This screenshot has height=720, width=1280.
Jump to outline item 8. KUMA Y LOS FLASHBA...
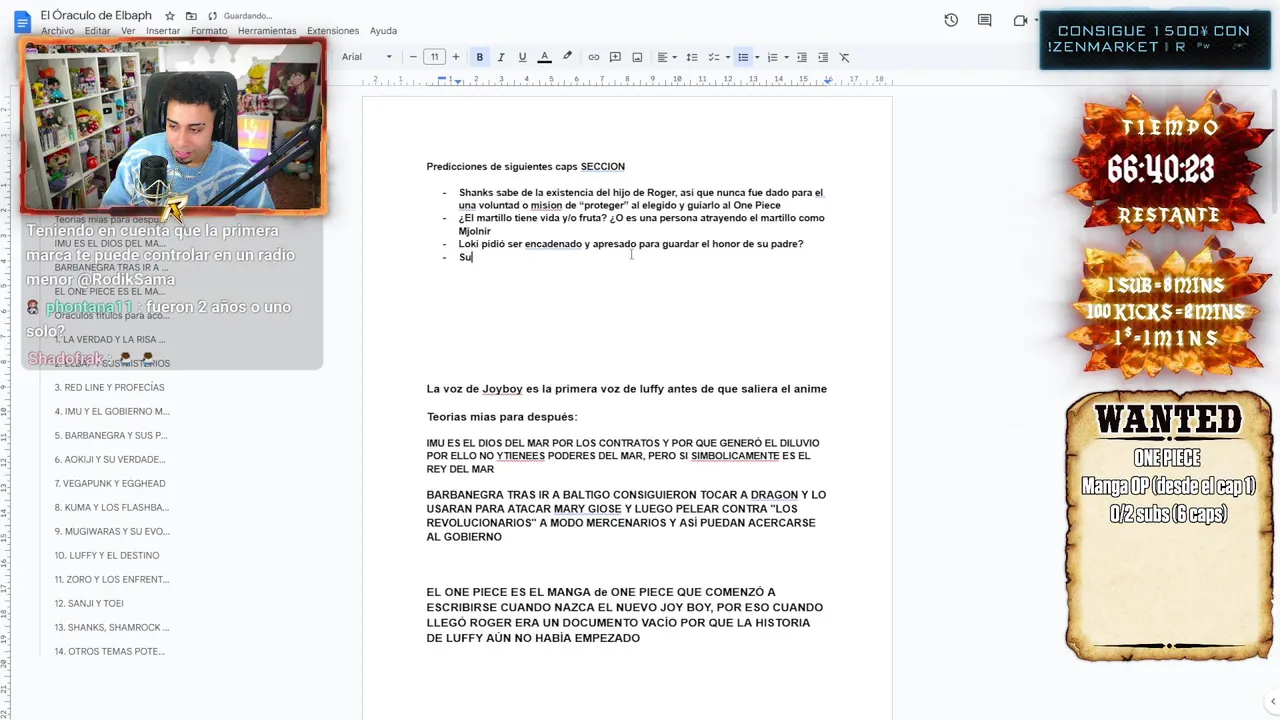[x=111, y=507]
